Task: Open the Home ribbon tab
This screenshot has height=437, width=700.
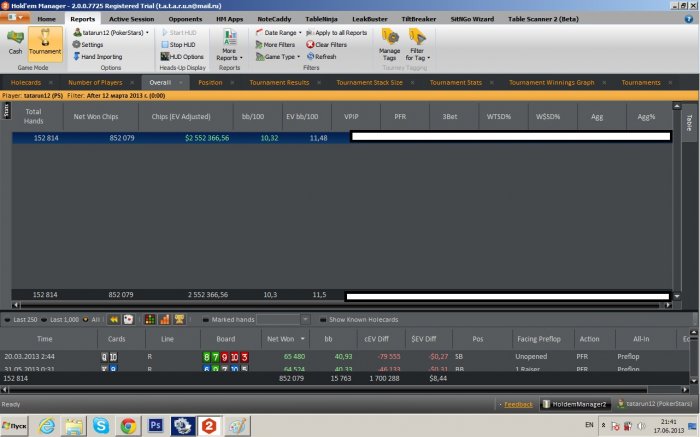Action: click(x=46, y=19)
